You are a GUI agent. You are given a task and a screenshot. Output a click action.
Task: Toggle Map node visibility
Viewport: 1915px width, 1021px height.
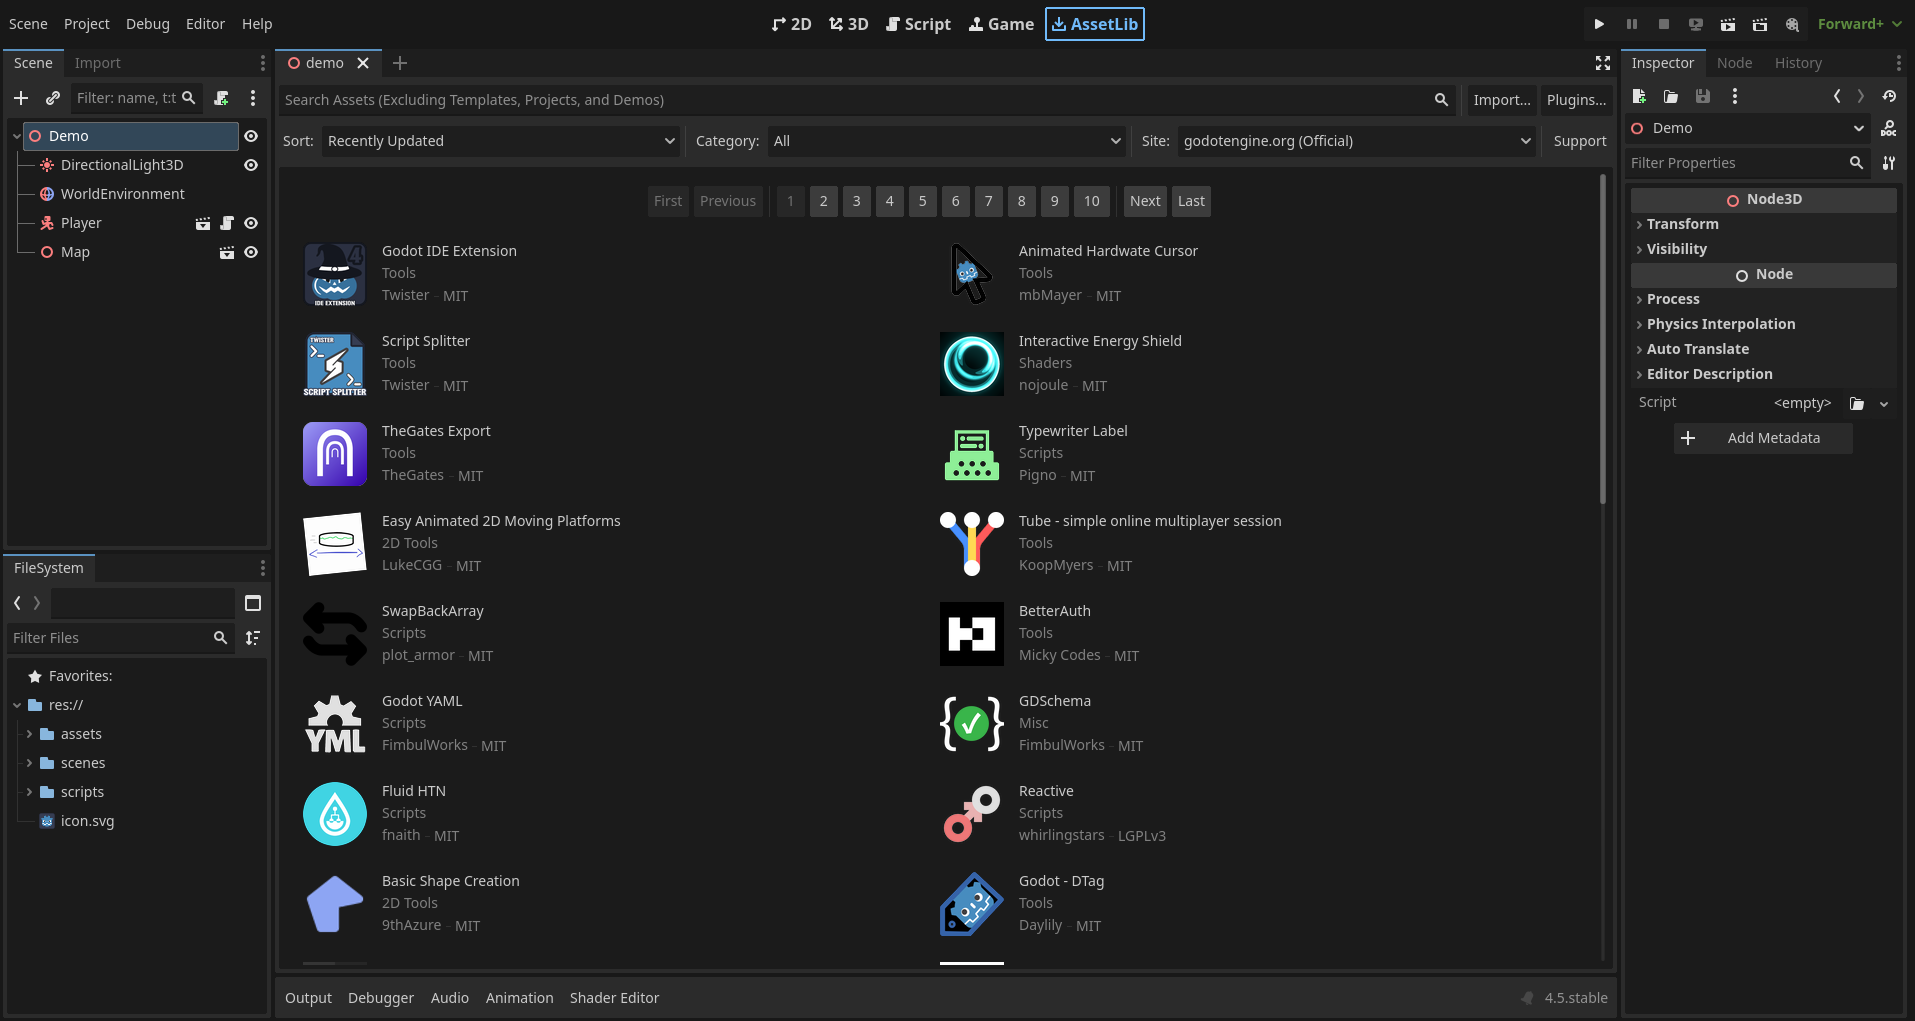coord(251,252)
